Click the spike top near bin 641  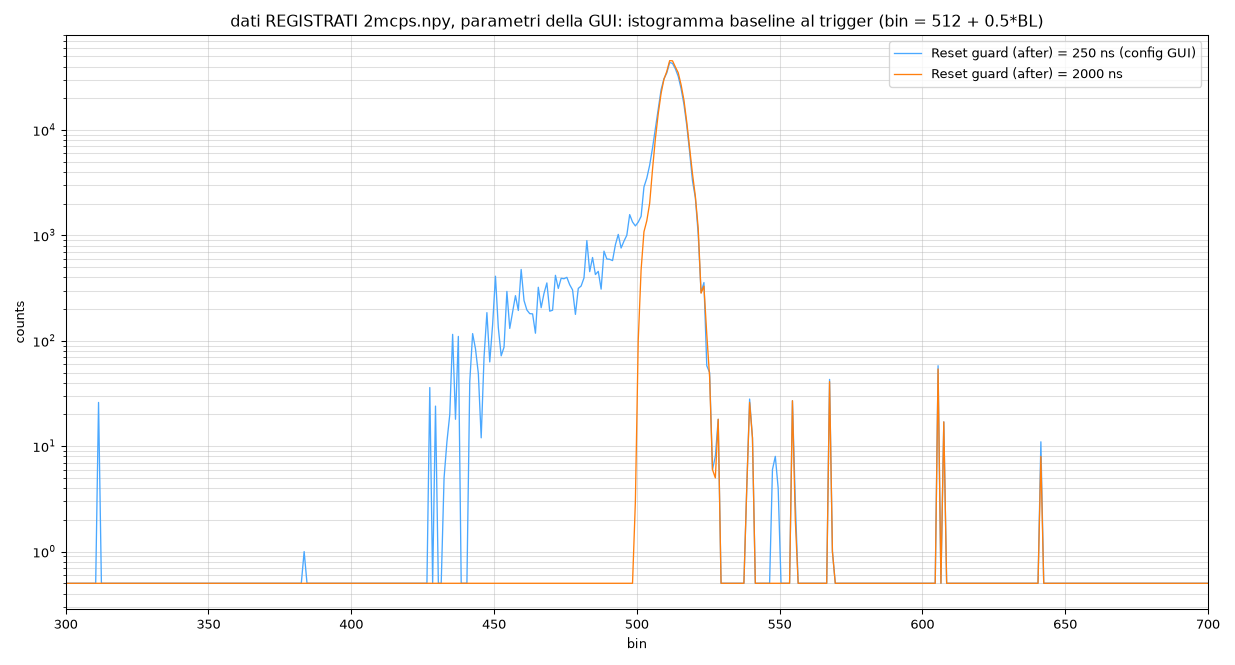1041,443
